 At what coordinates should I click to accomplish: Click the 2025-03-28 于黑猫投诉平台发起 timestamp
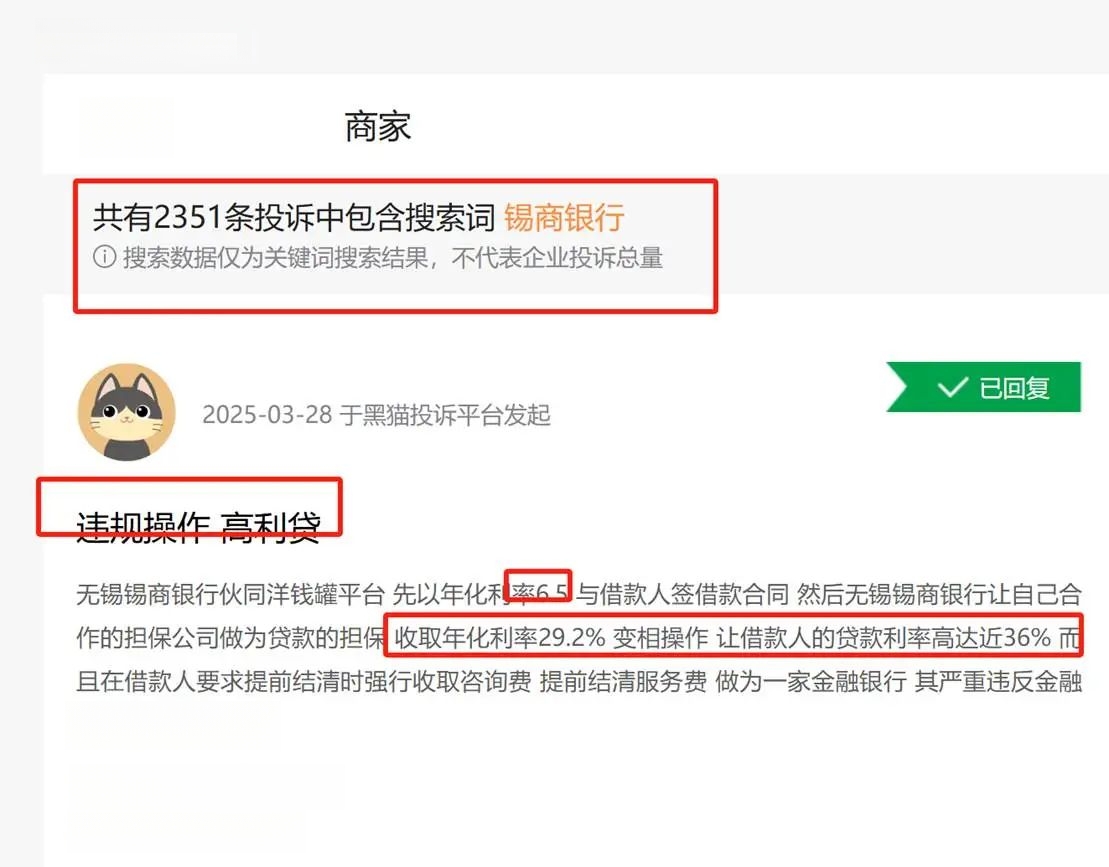tap(376, 414)
